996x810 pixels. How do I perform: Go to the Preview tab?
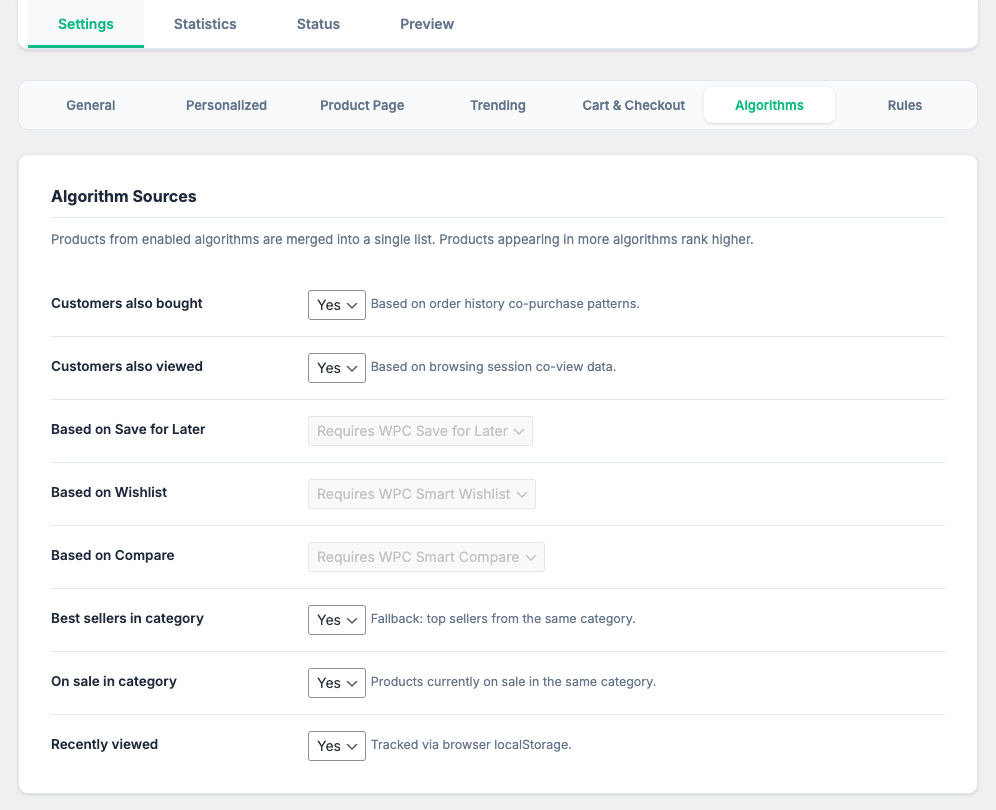[427, 24]
